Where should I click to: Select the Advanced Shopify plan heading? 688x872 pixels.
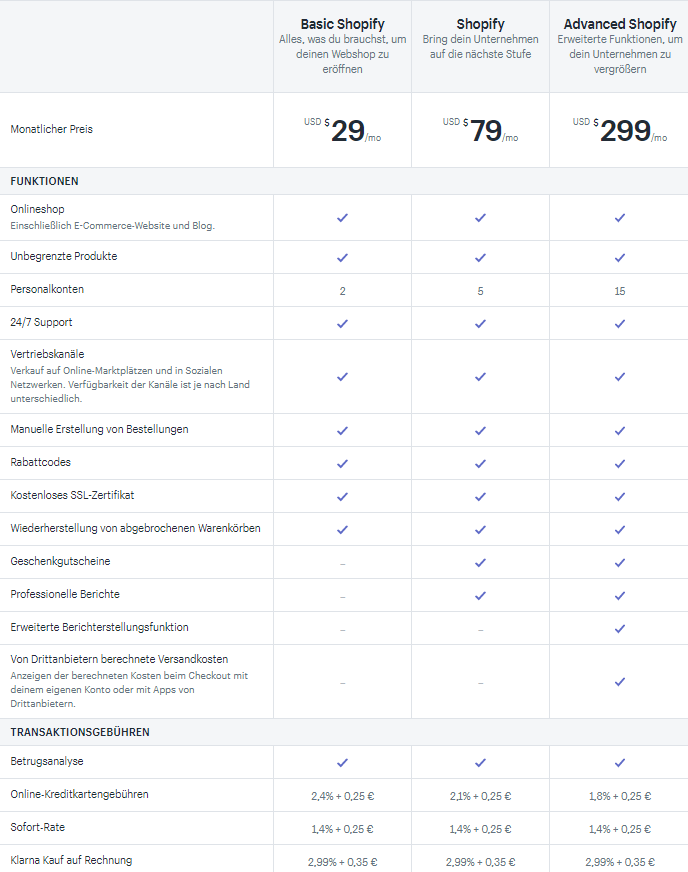point(620,24)
